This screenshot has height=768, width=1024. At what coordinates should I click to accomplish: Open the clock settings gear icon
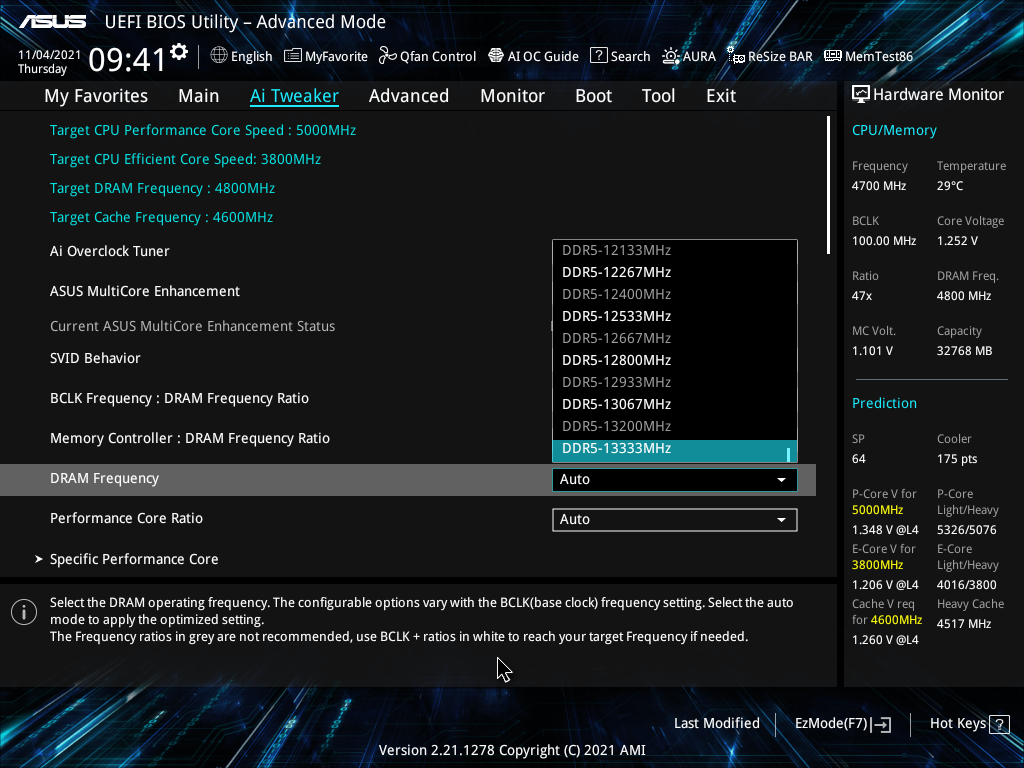(179, 52)
